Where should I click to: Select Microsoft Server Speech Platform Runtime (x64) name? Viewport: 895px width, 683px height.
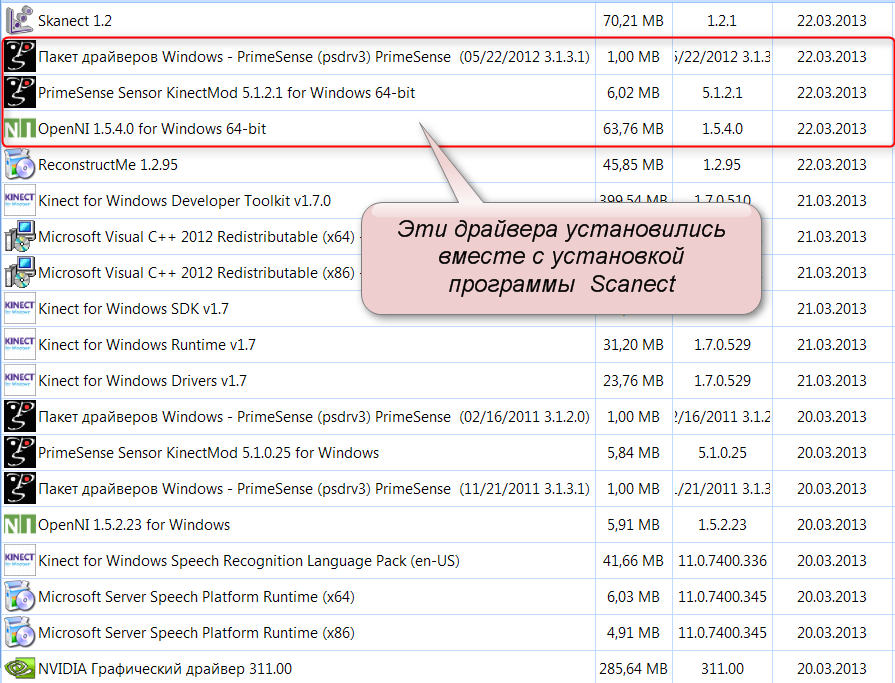click(196, 596)
